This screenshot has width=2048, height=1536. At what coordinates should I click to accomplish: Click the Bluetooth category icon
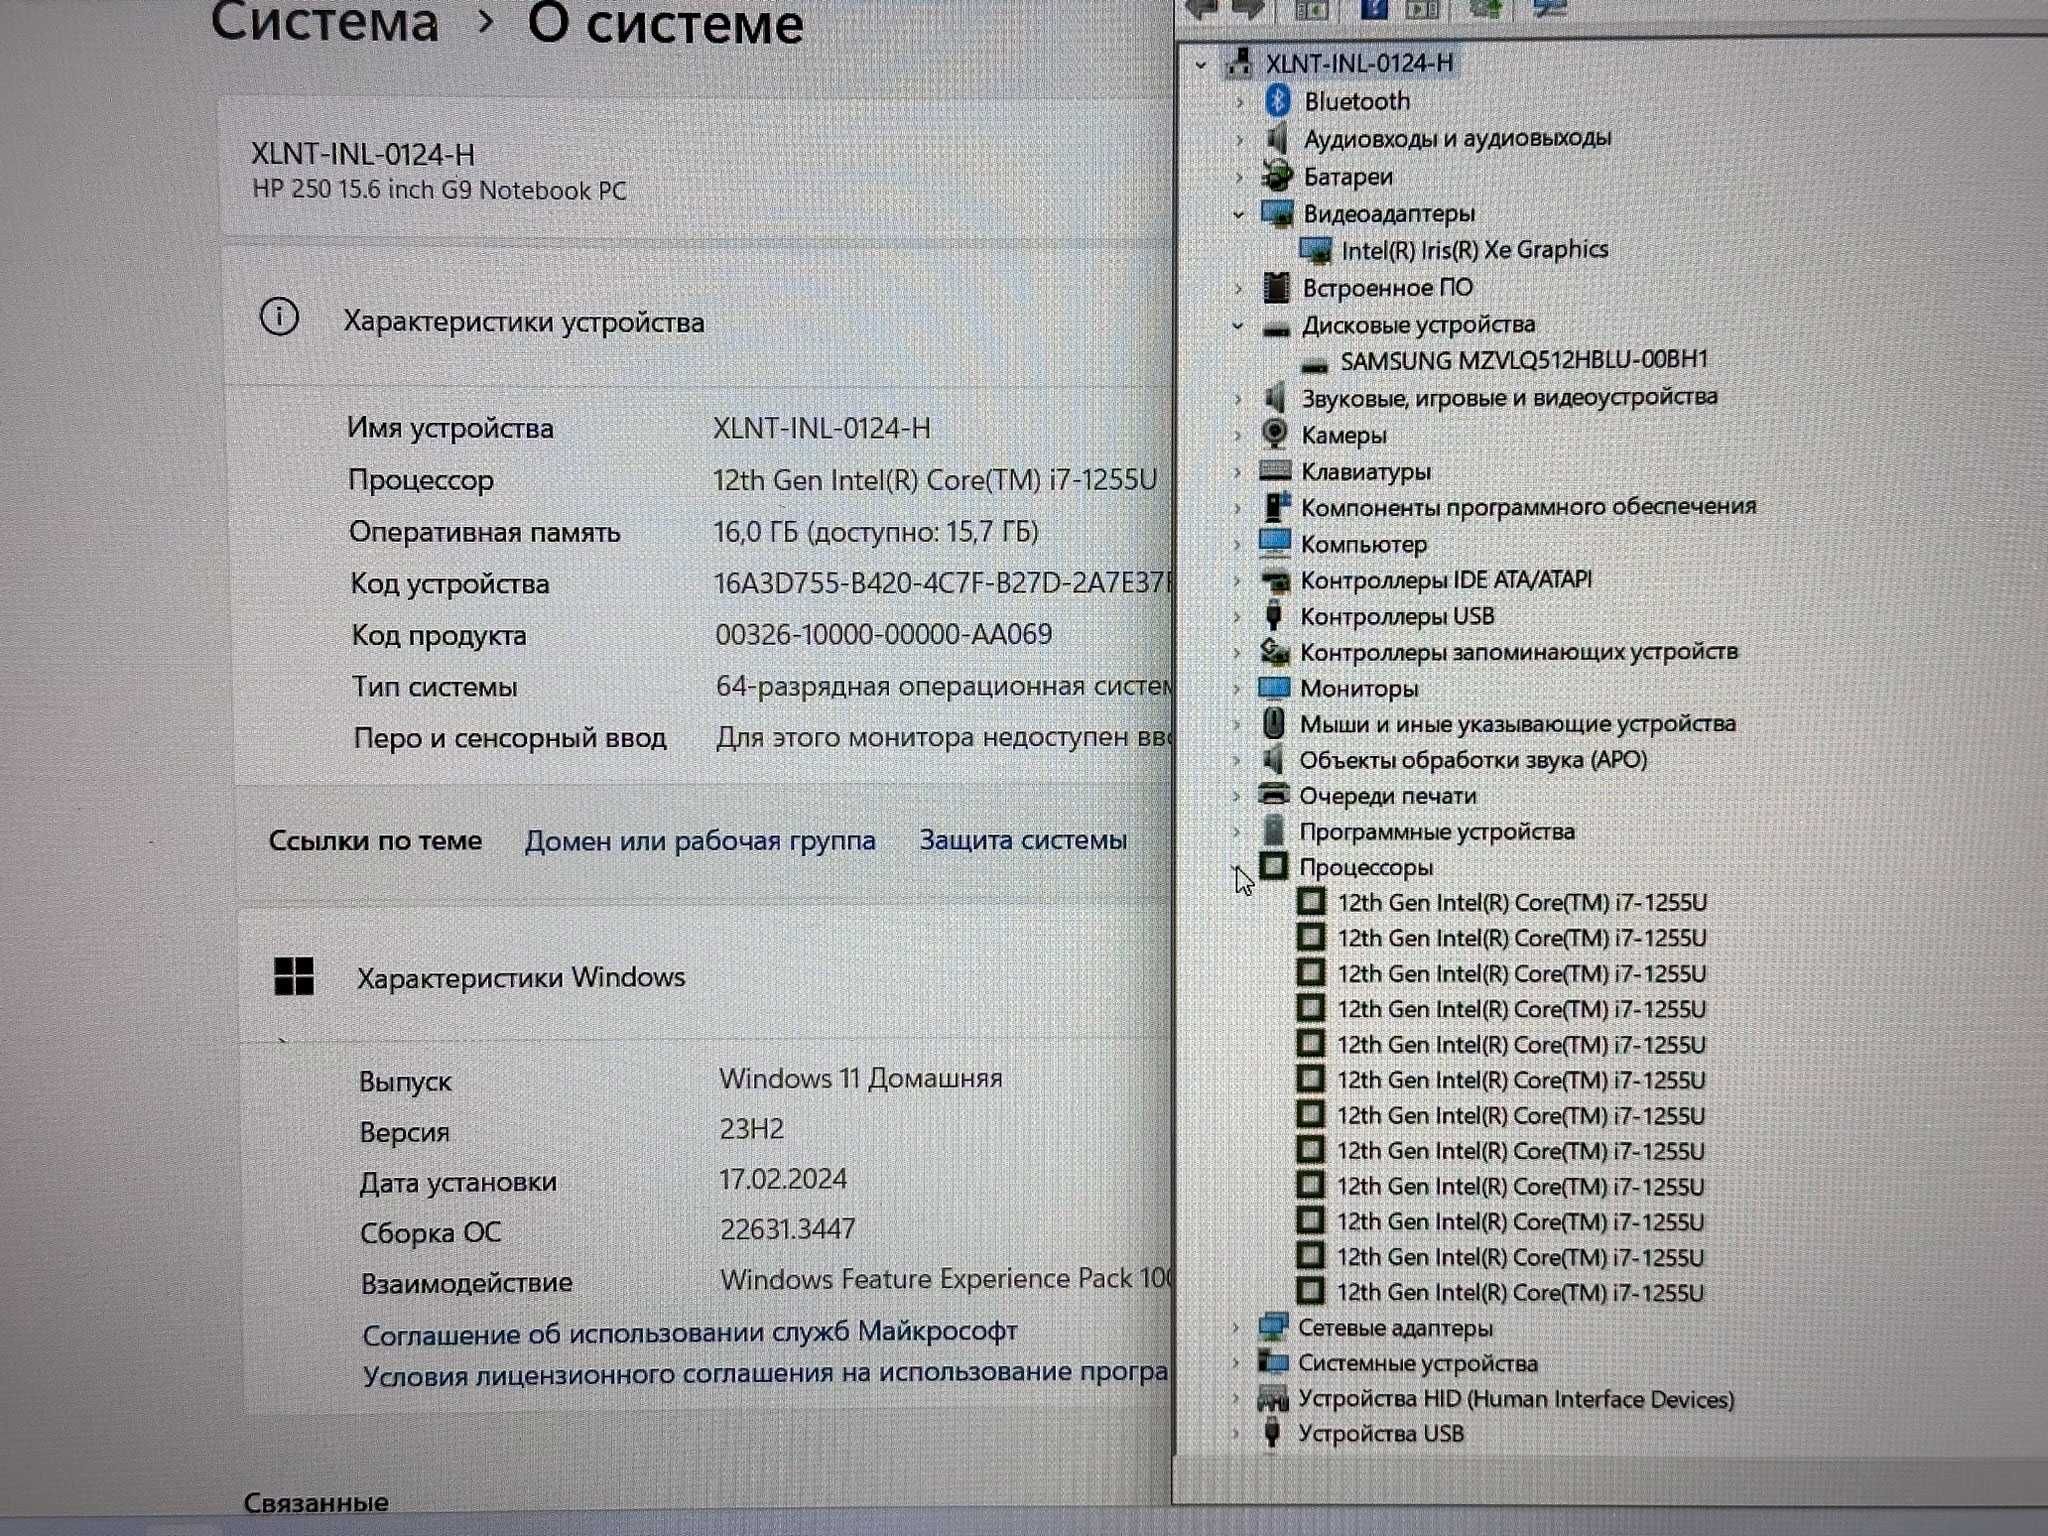tap(1274, 100)
